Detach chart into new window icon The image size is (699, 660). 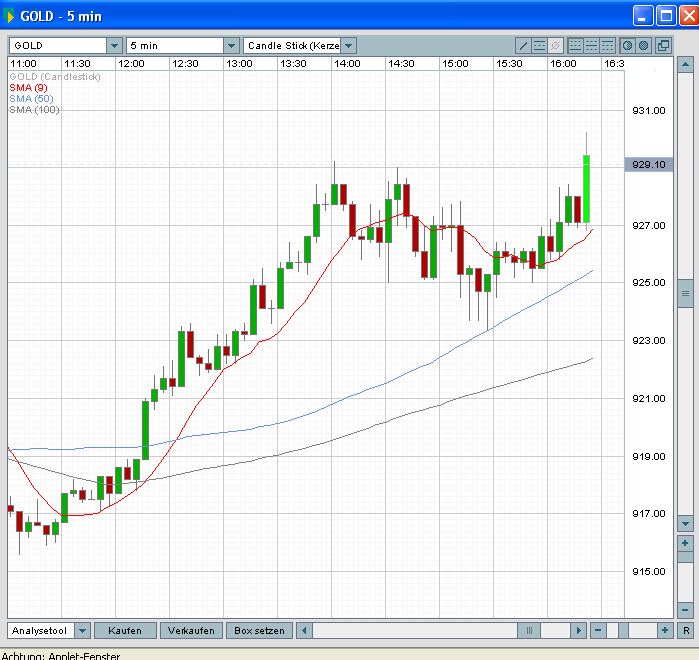[x=663, y=45]
